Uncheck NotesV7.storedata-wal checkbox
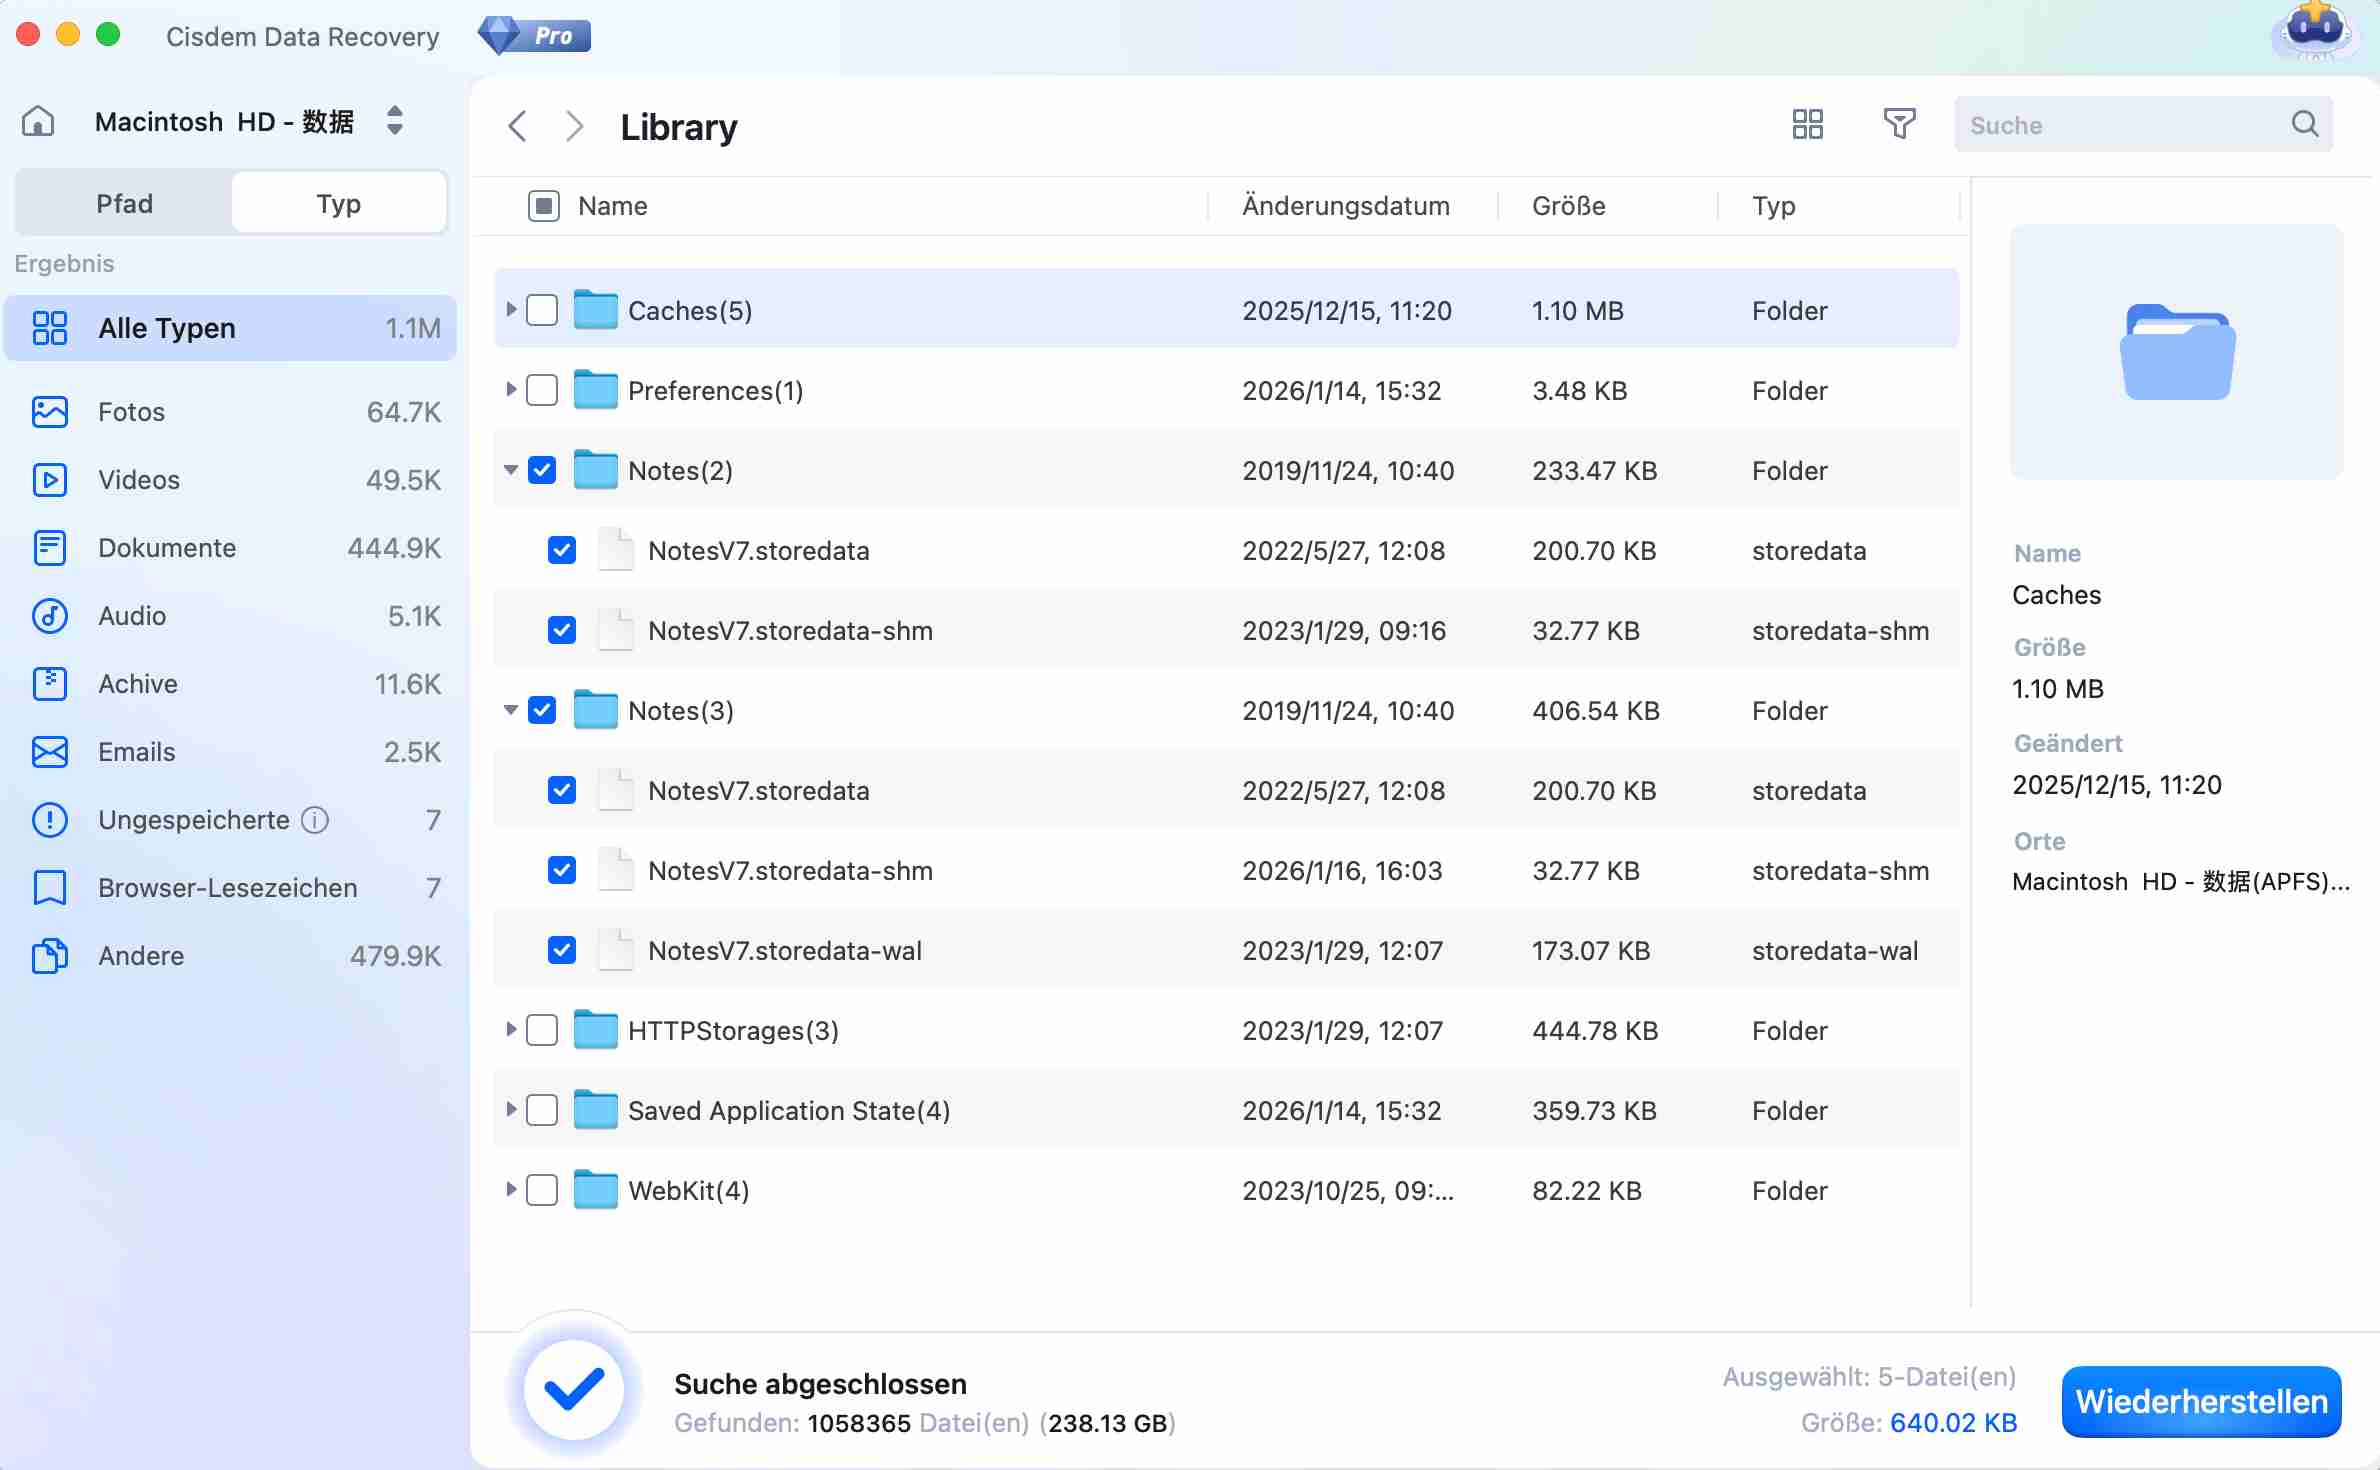 (x=562, y=950)
